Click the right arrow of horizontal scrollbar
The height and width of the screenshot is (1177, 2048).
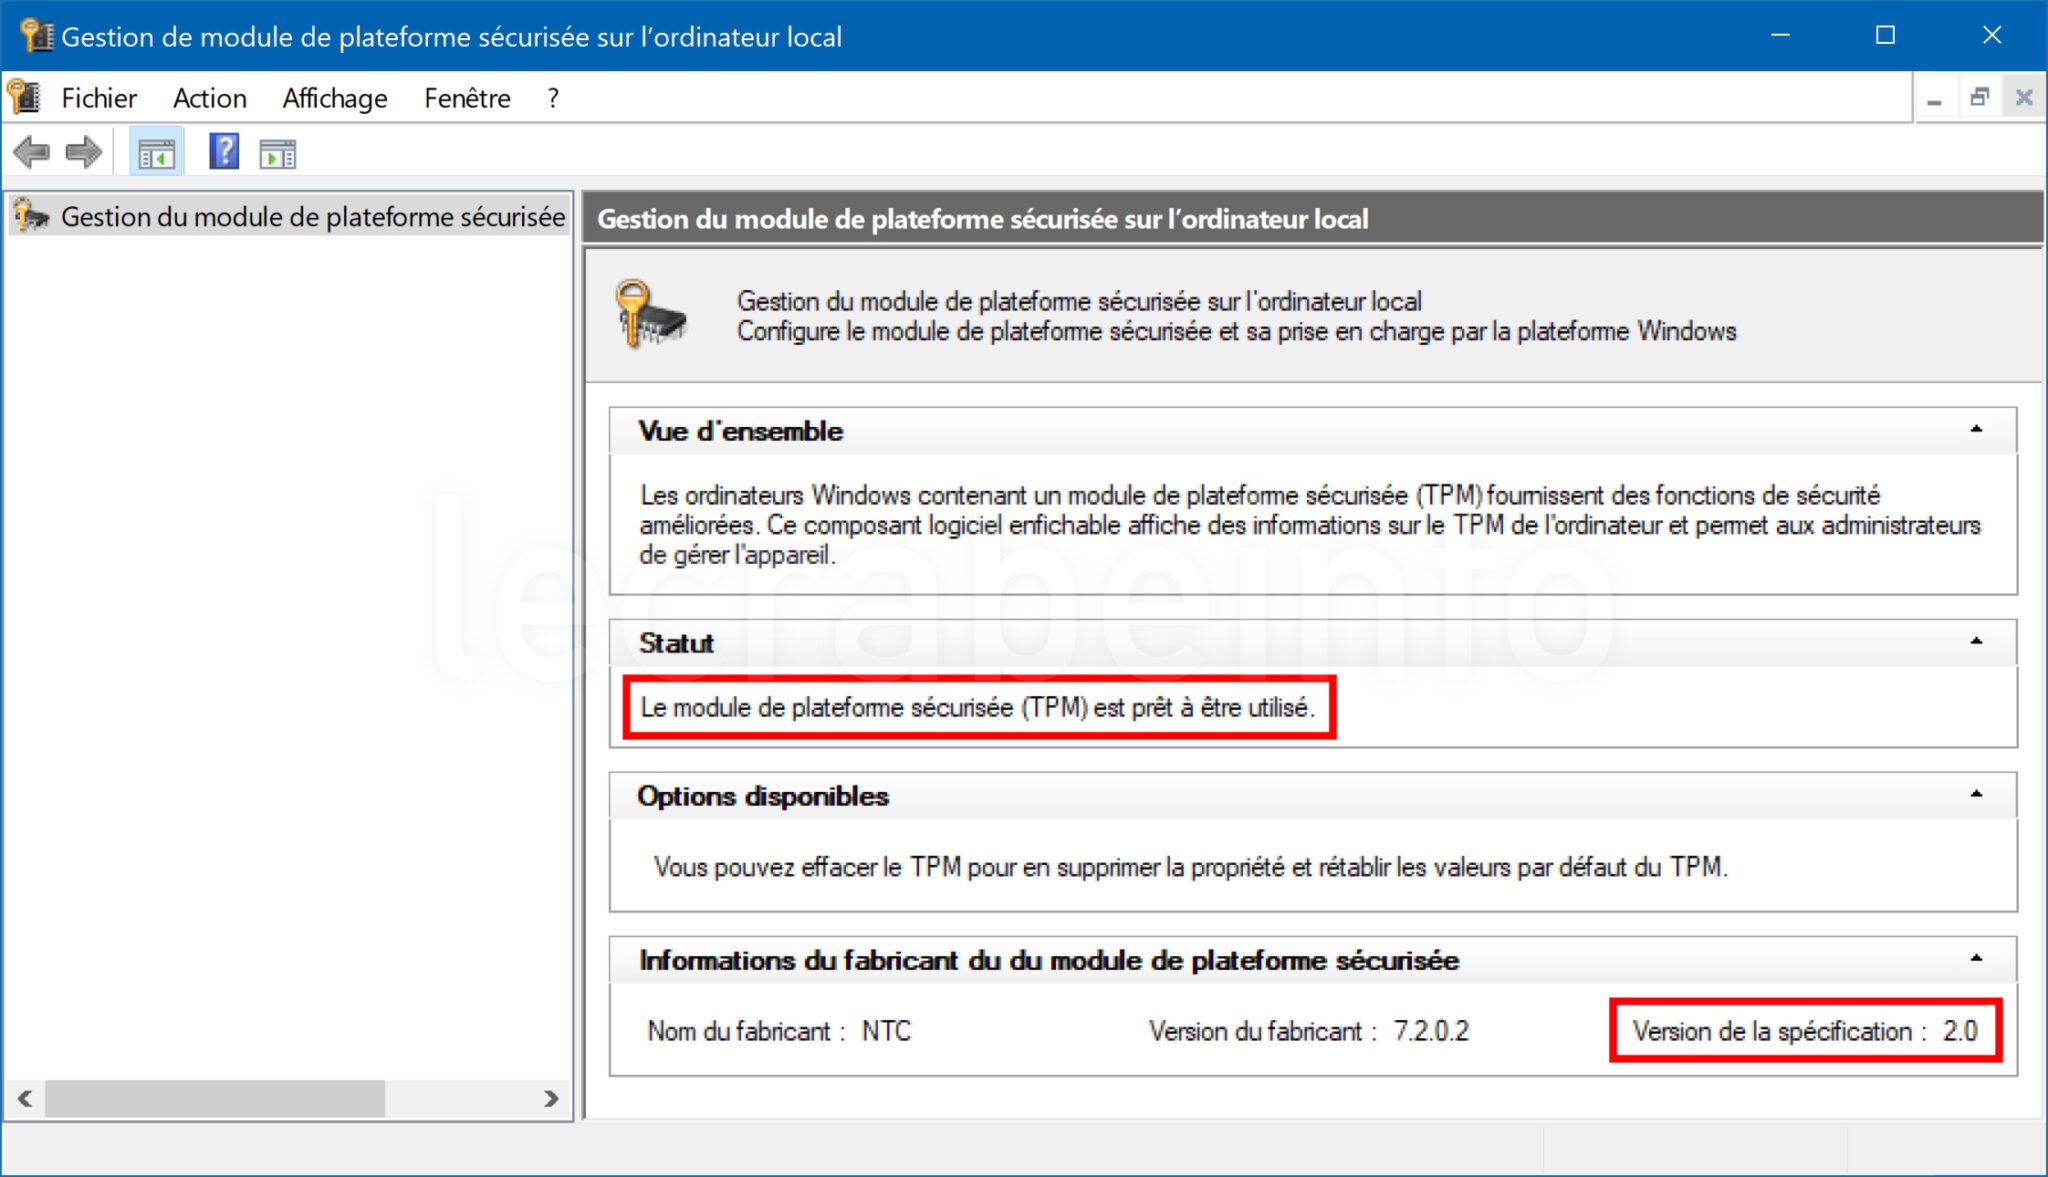(551, 1098)
